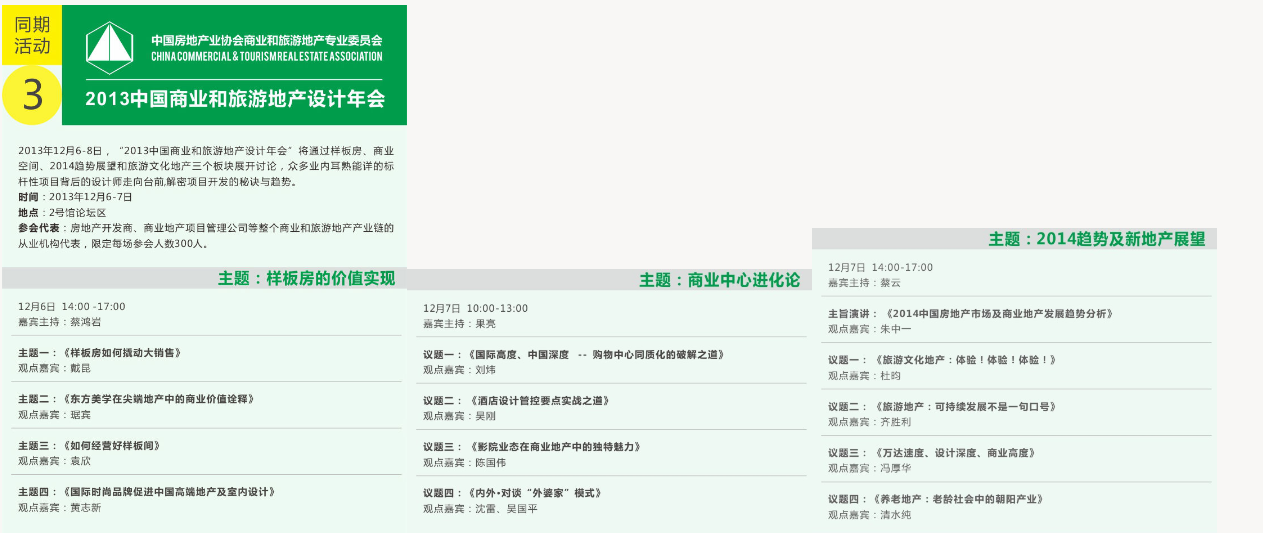Click the 12月7日 10:00-13:00 time entry
1263x533 pixels.
pyautogui.click(x=476, y=308)
